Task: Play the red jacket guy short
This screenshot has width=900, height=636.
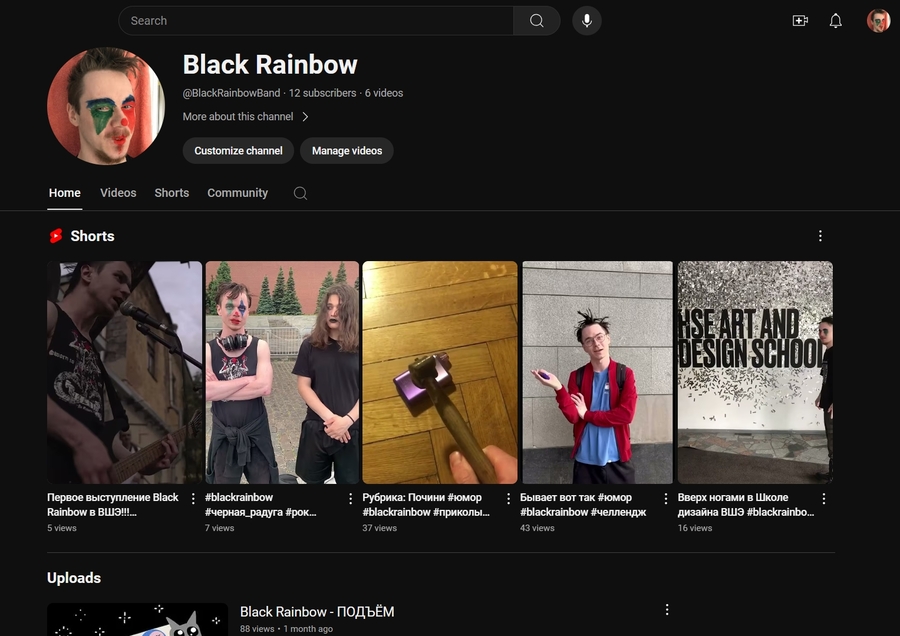Action: [x=597, y=372]
